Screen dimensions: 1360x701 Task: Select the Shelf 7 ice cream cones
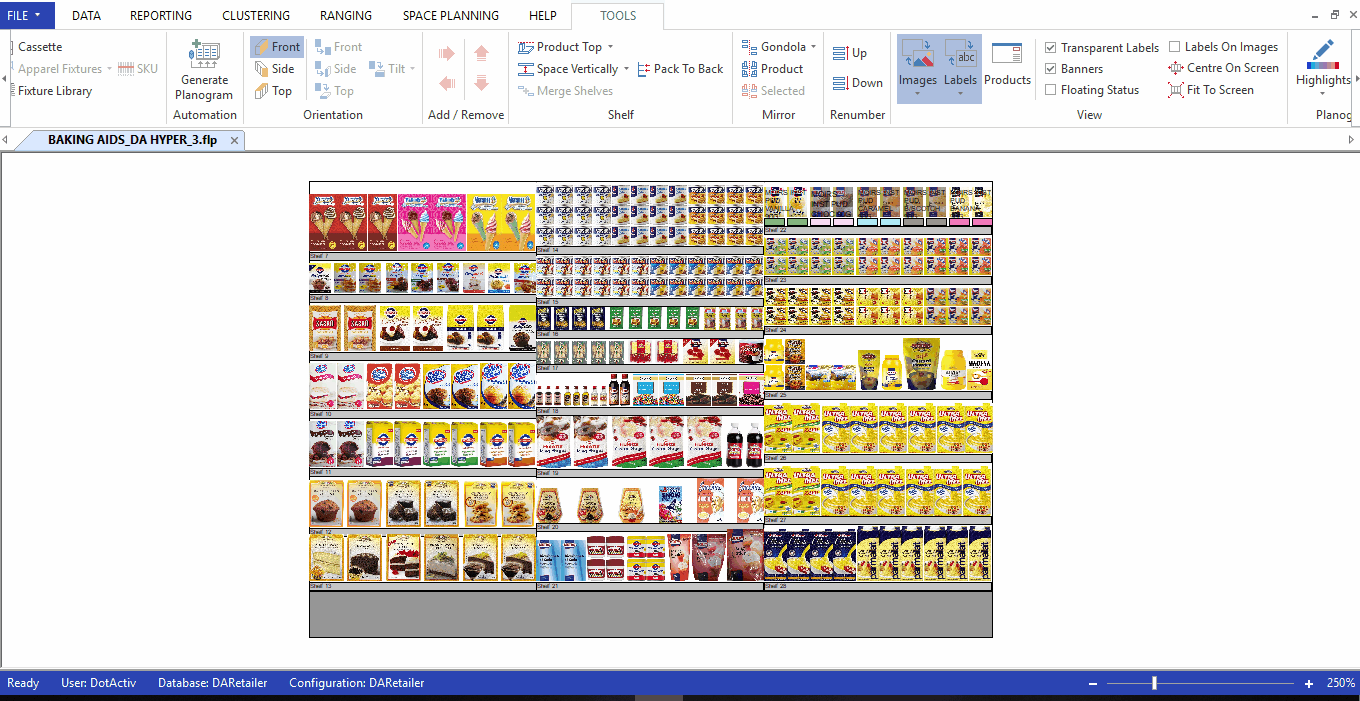point(422,222)
